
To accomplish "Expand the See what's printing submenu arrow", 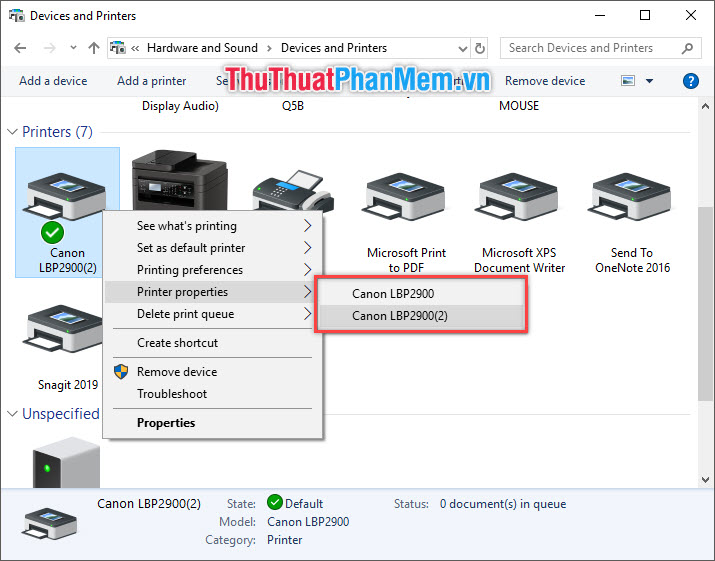I will 308,226.
